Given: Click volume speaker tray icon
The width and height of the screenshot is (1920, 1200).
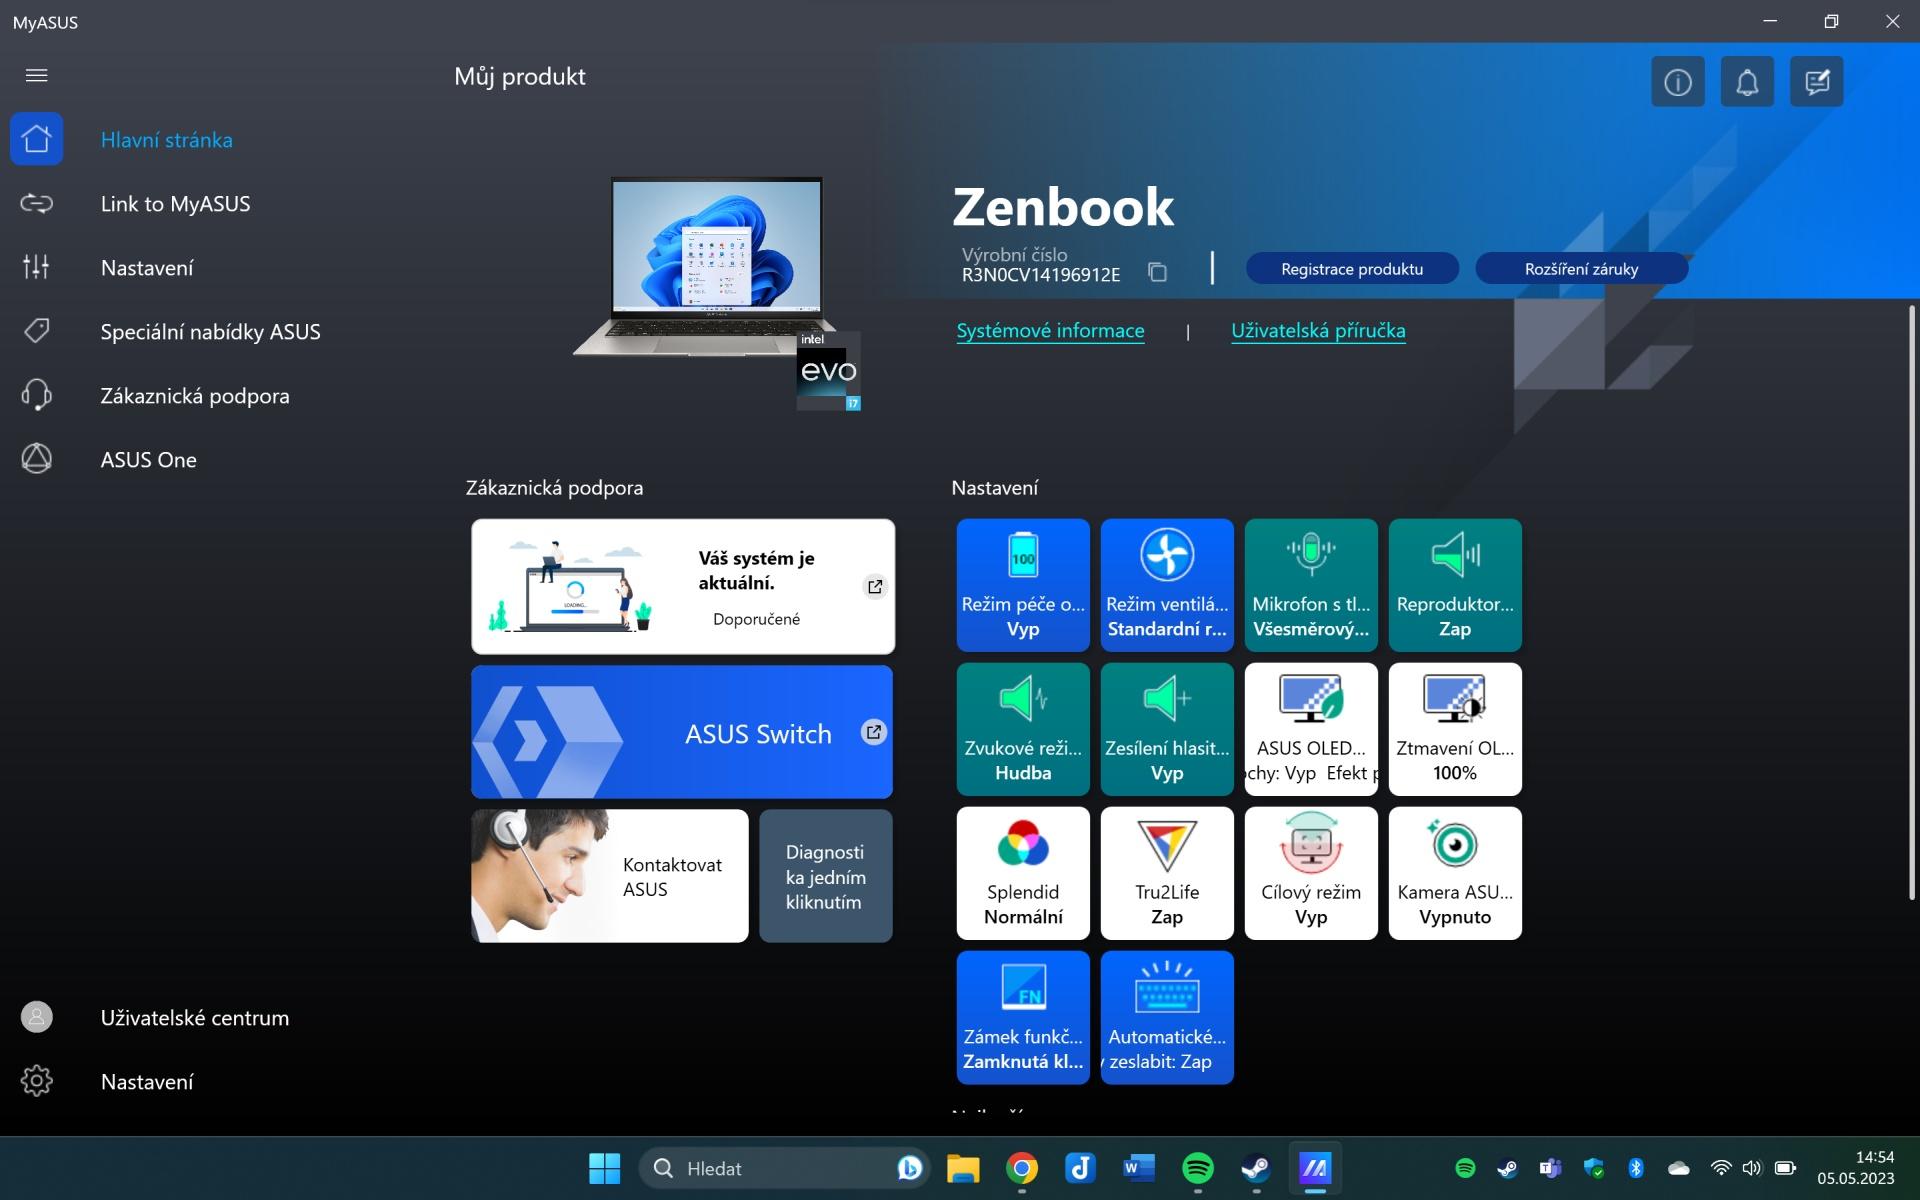Looking at the screenshot, I should coord(1752,1168).
